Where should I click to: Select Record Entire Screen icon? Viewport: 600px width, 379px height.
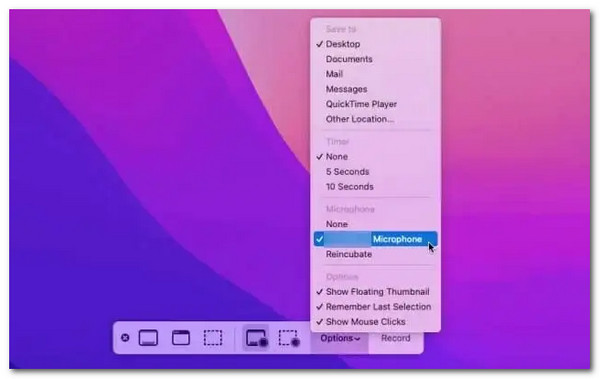pyautogui.click(x=256, y=338)
